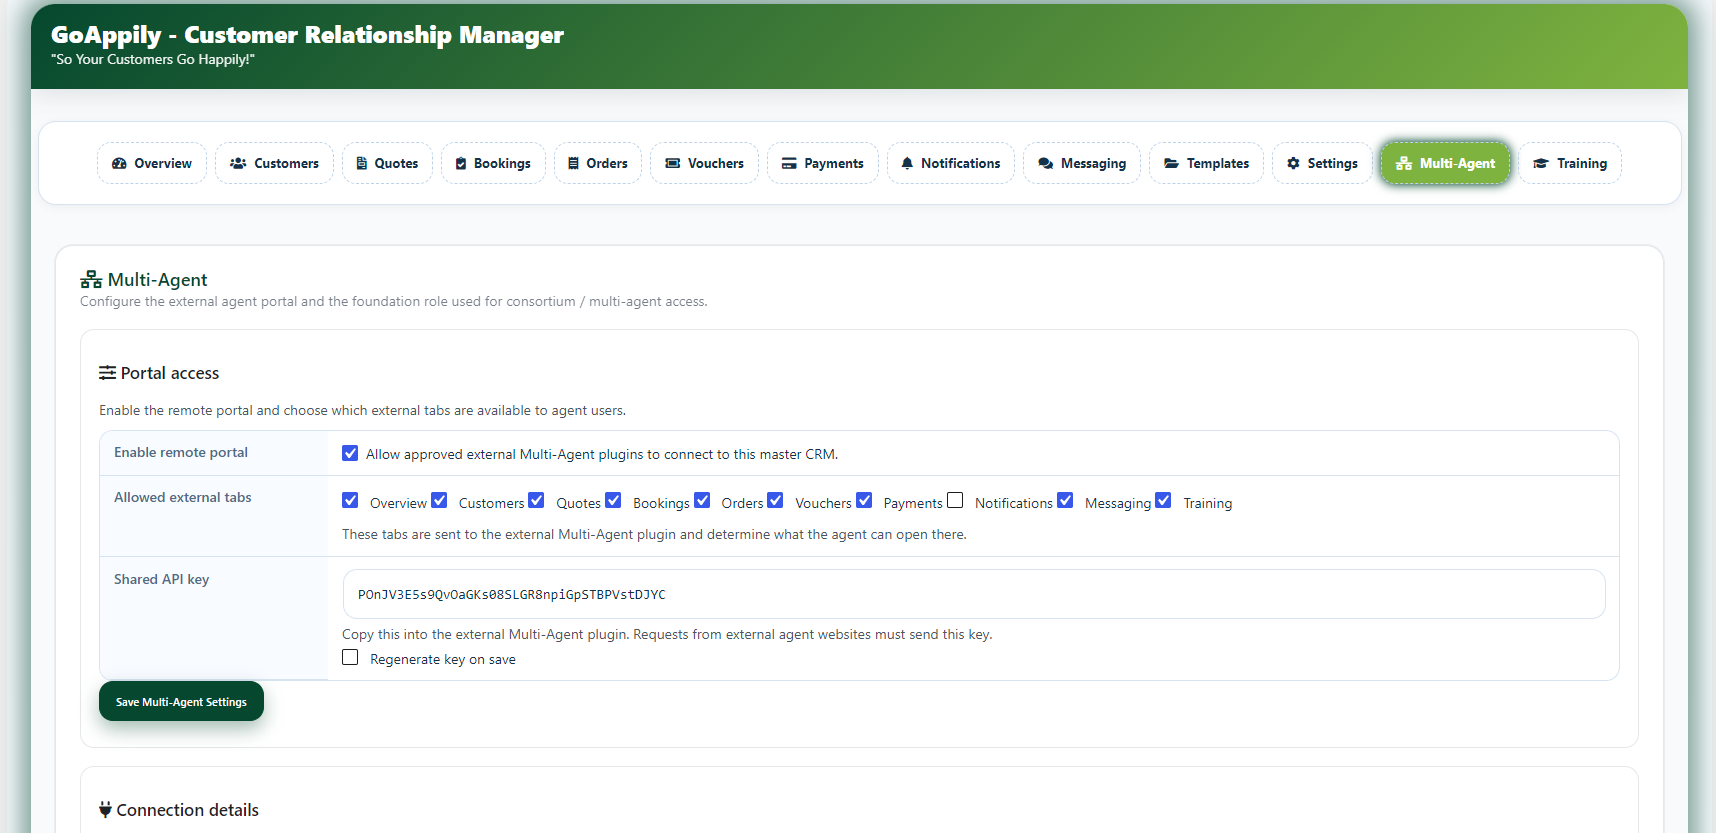Viewport: 1716px width, 833px height.
Task: Toggle the Quotes external tab checkbox
Action: (536, 500)
